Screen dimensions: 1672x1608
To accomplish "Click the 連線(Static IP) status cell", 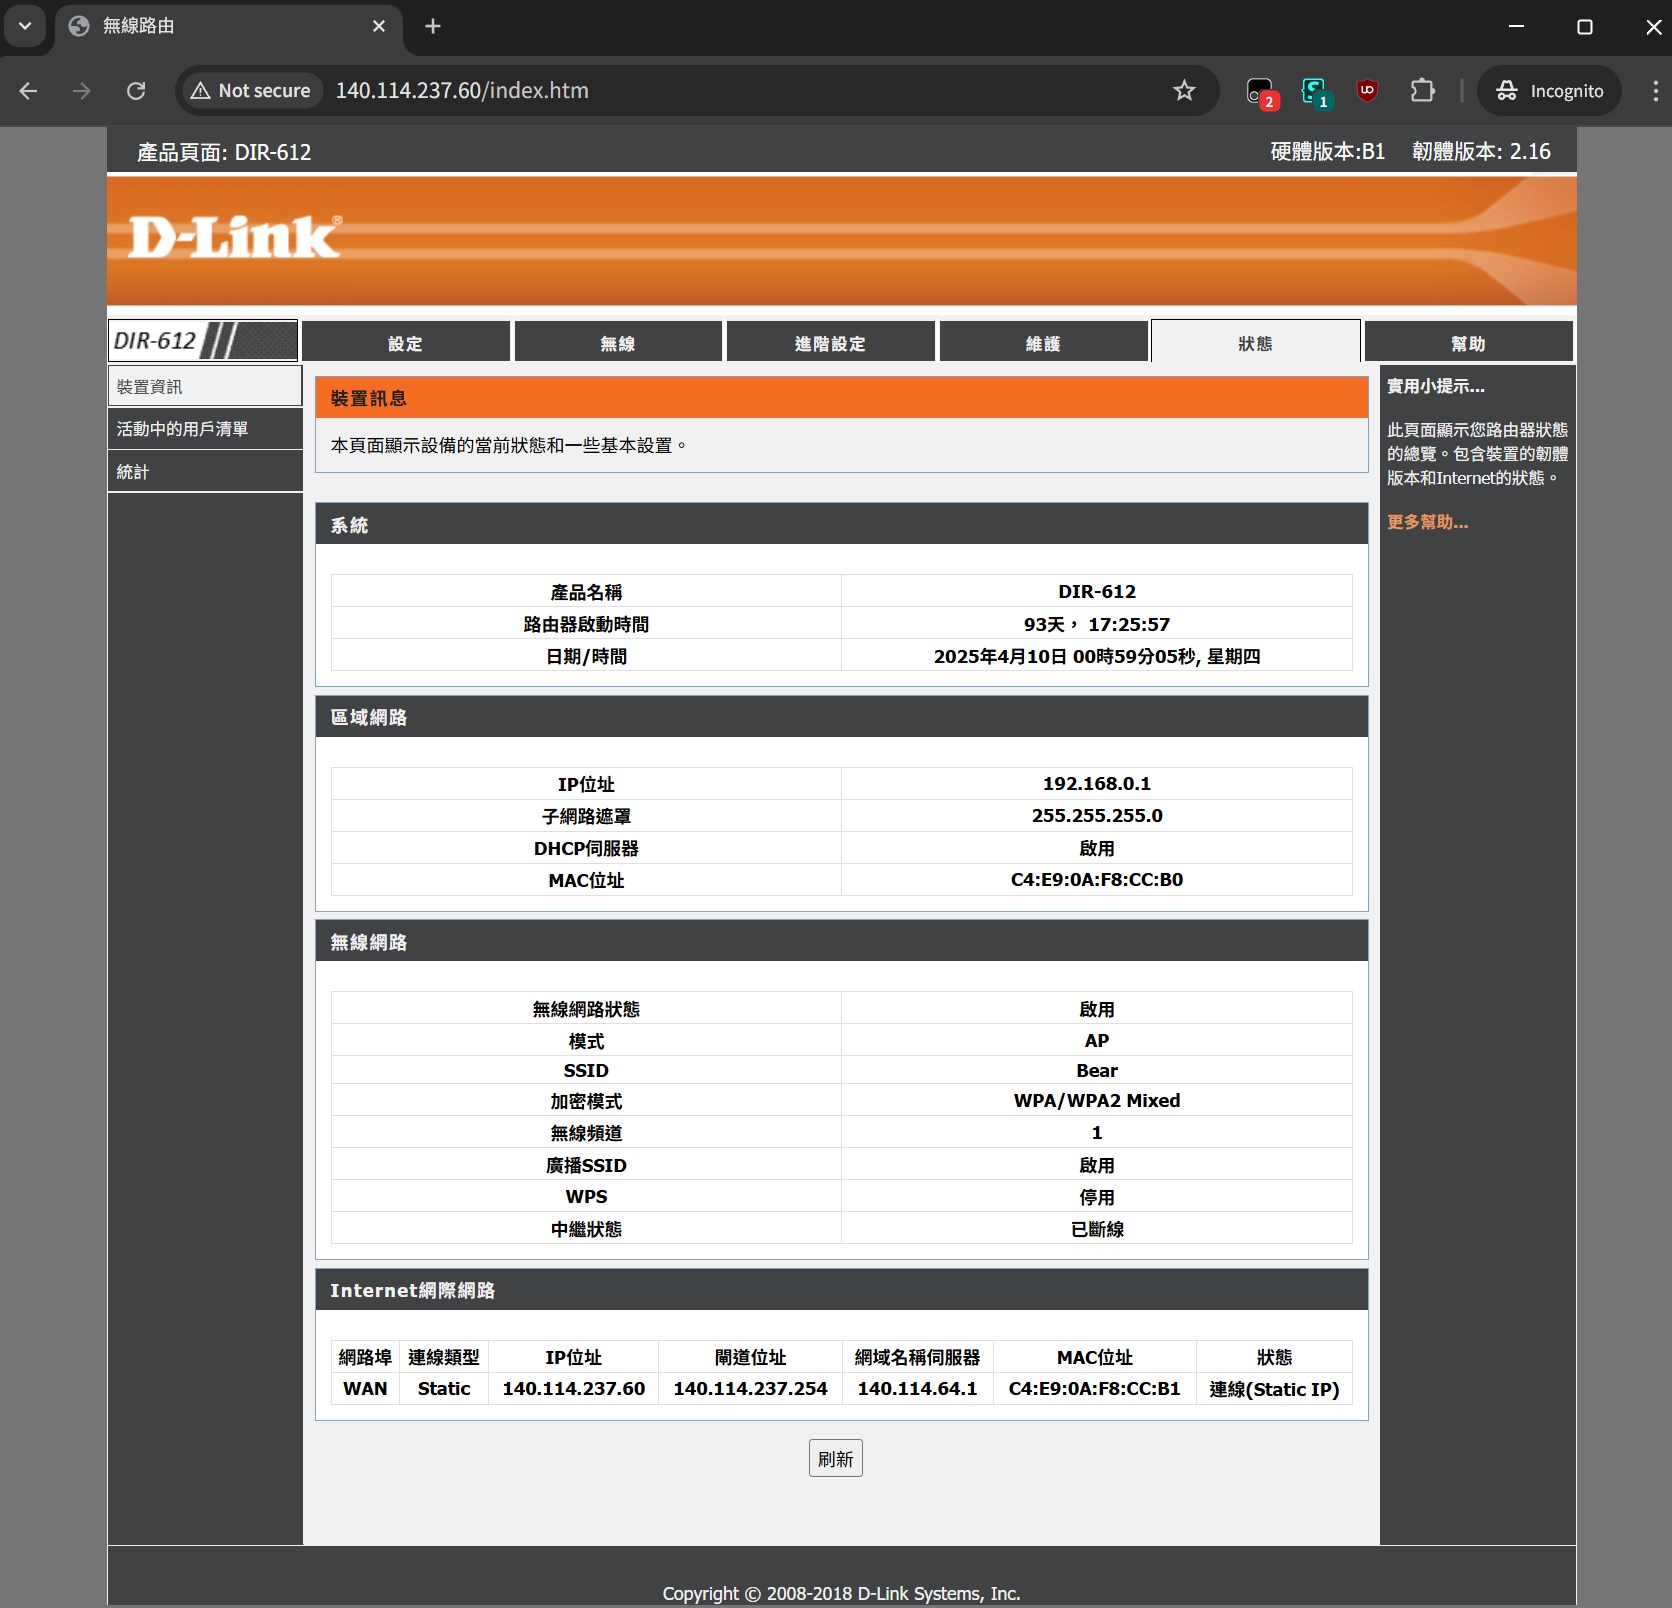I will [1274, 1388].
